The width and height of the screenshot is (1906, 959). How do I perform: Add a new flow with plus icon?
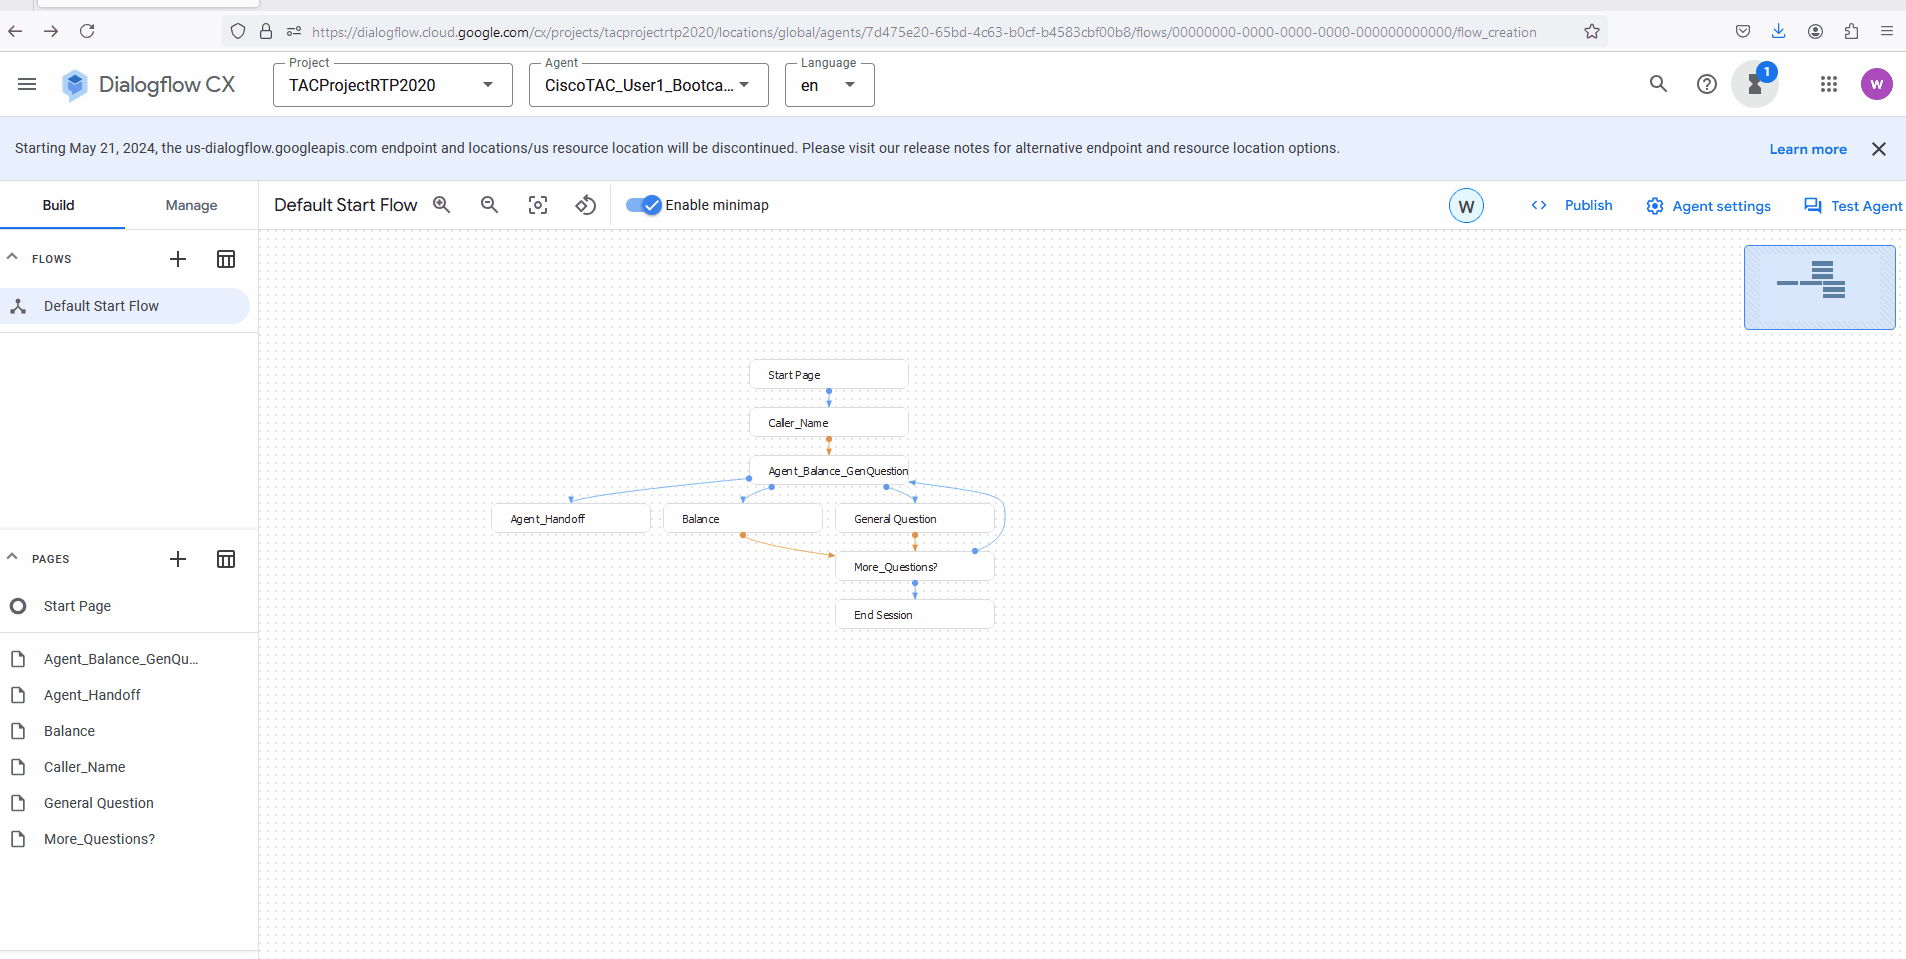[178, 259]
